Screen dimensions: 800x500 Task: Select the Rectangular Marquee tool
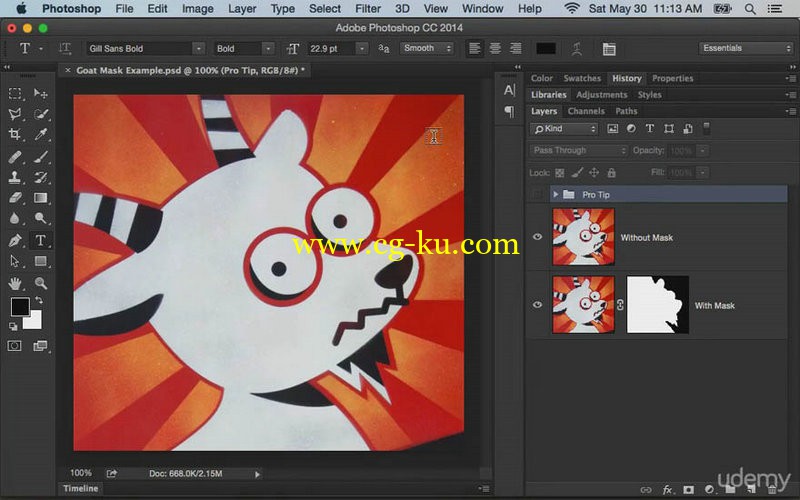tap(15, 93)
